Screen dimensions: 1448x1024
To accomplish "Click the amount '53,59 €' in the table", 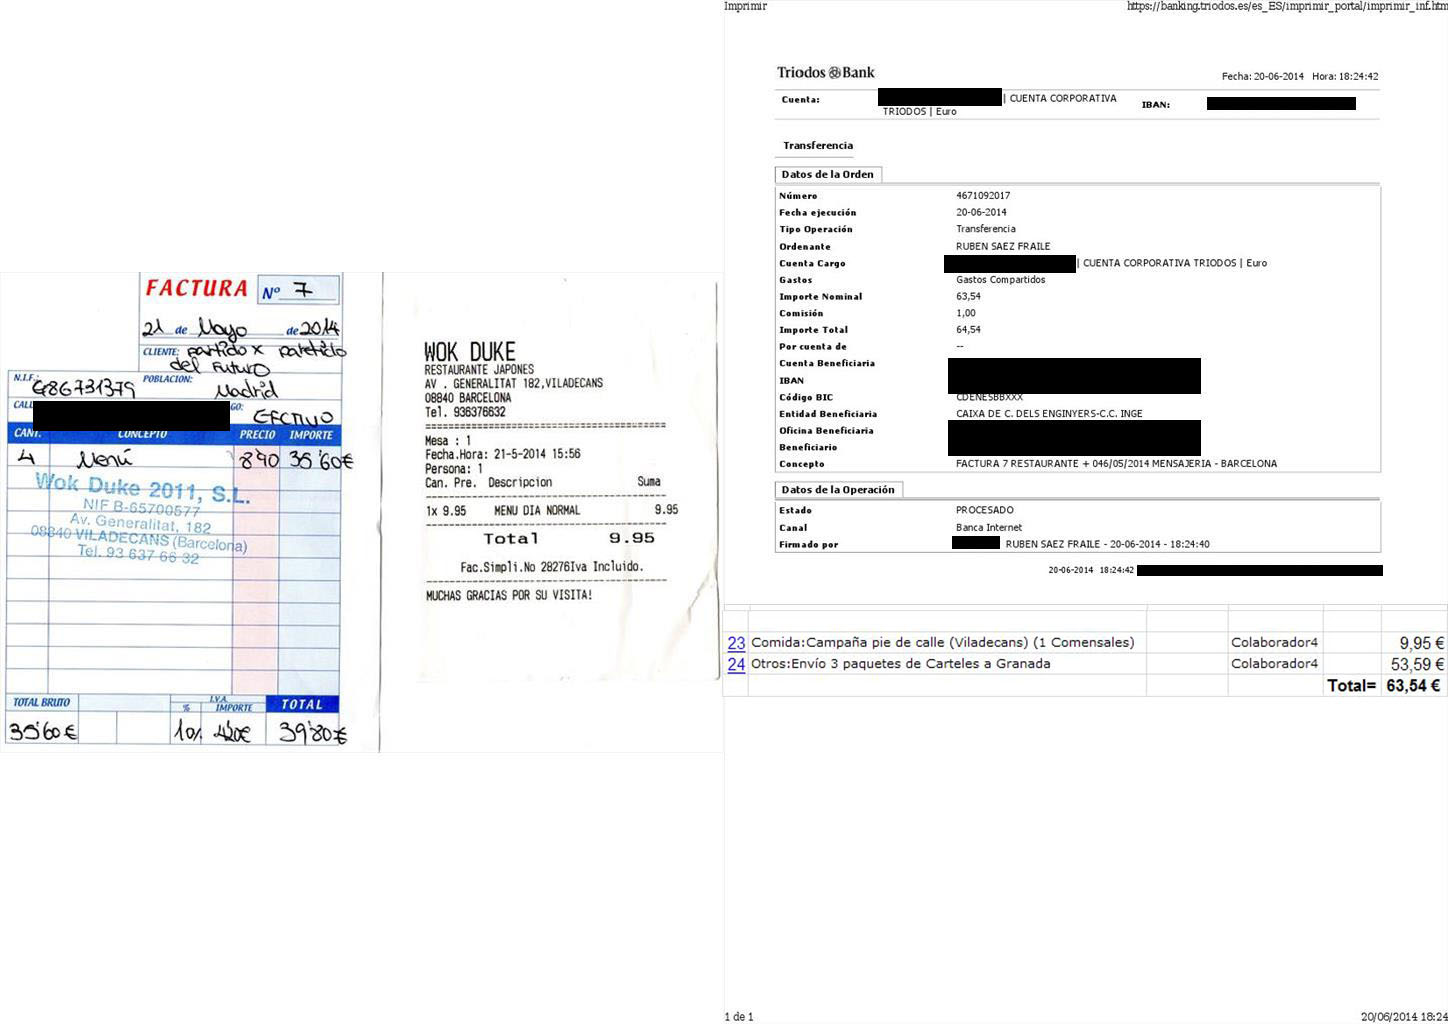I will tap(1418, 664).
